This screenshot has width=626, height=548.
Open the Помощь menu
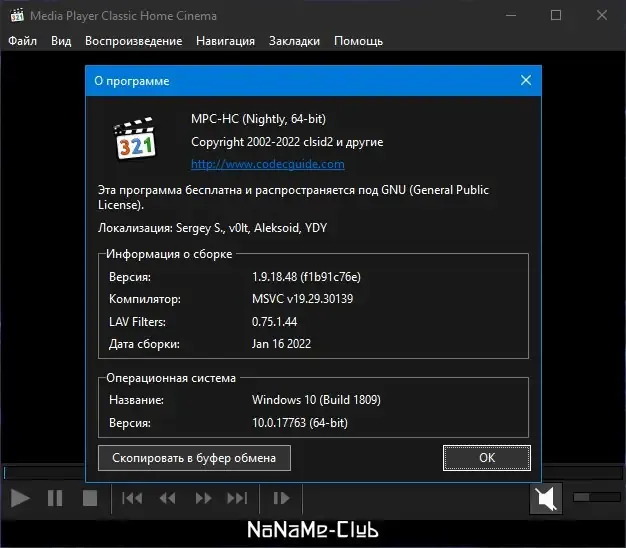coord(359,41)
